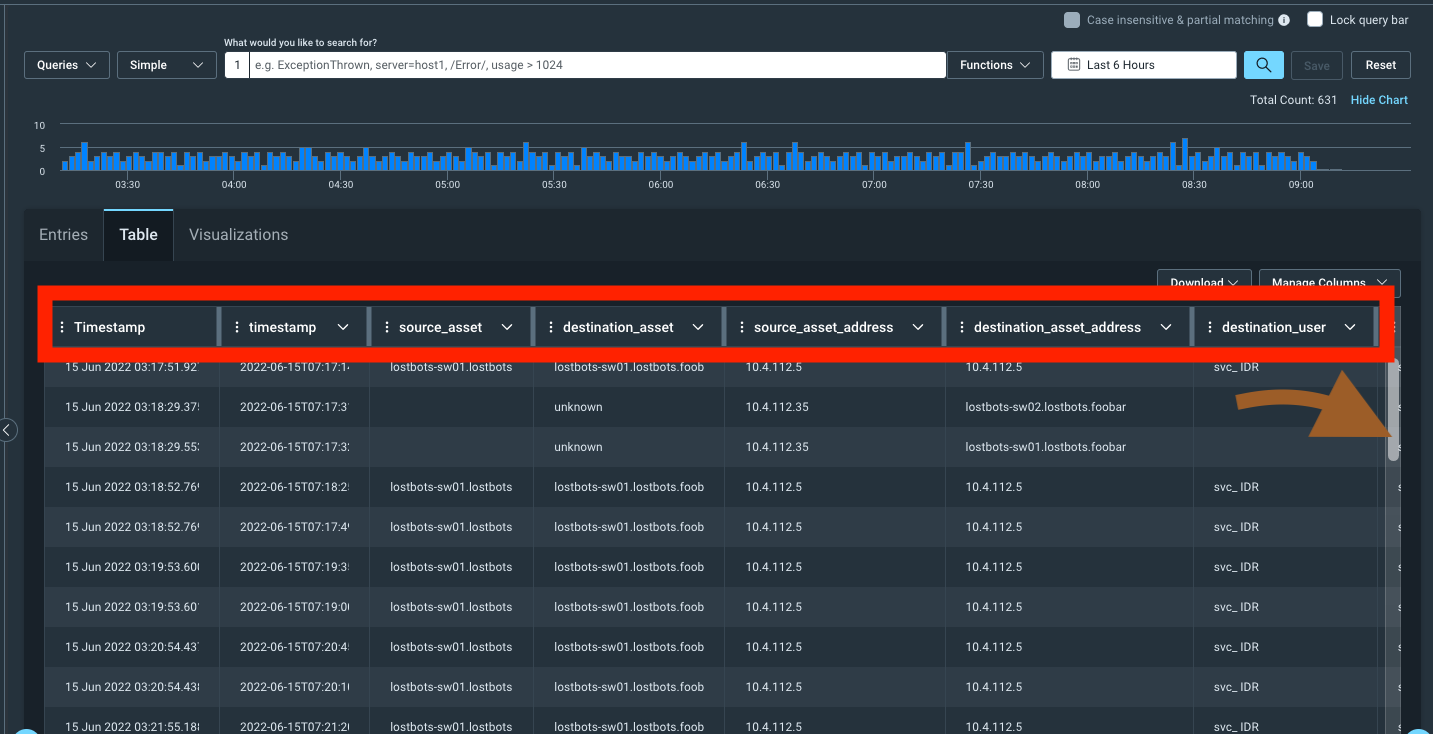Click the calendar icon in time range
Image resolution: width=1433 pixels, height=734 pixels.
coord(1074,65)
